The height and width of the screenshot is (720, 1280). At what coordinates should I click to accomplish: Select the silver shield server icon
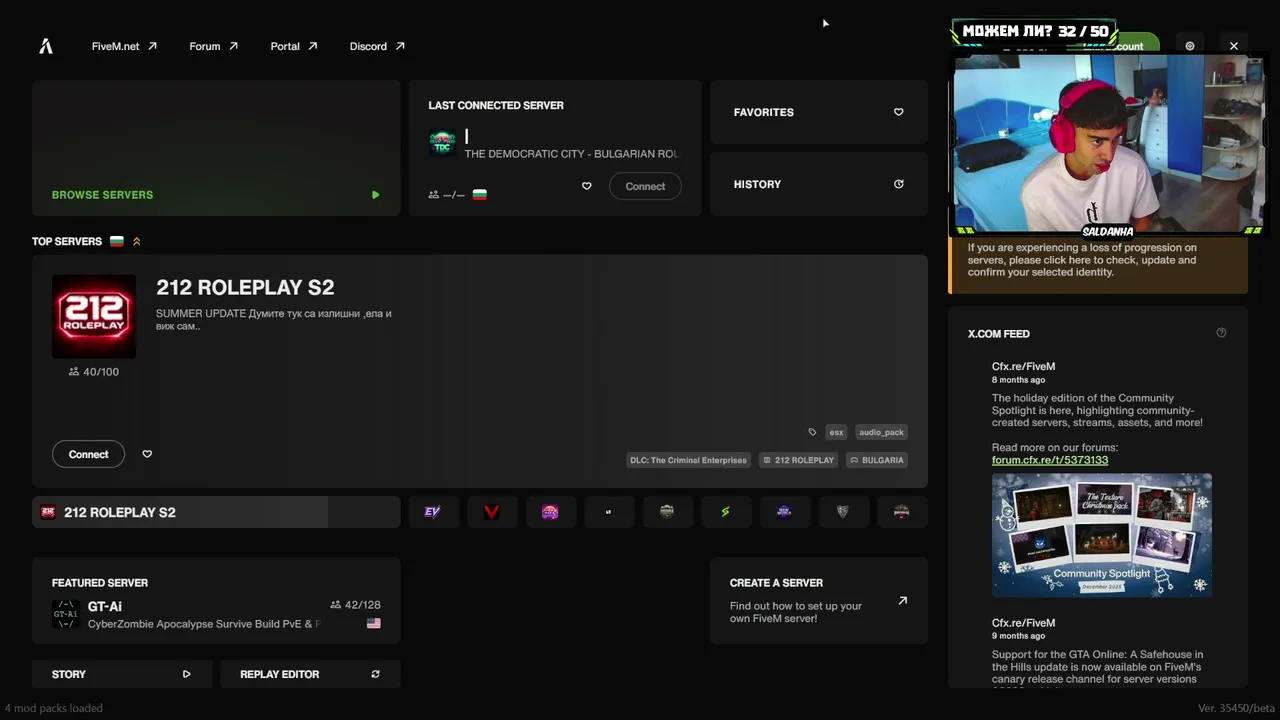[842, 512]
